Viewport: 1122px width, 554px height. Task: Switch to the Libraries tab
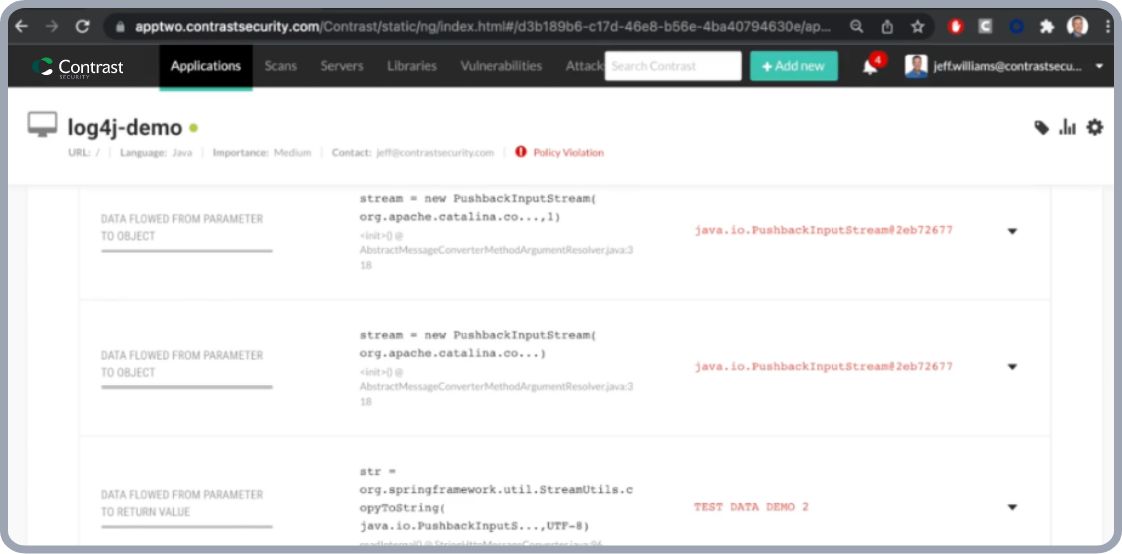coord(412,66)
